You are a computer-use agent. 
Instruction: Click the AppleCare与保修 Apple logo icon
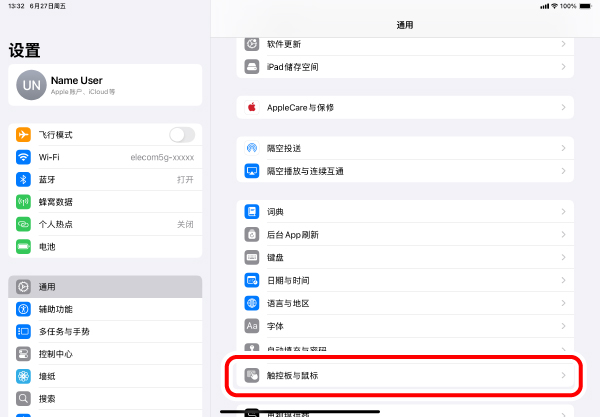[253, 106]
